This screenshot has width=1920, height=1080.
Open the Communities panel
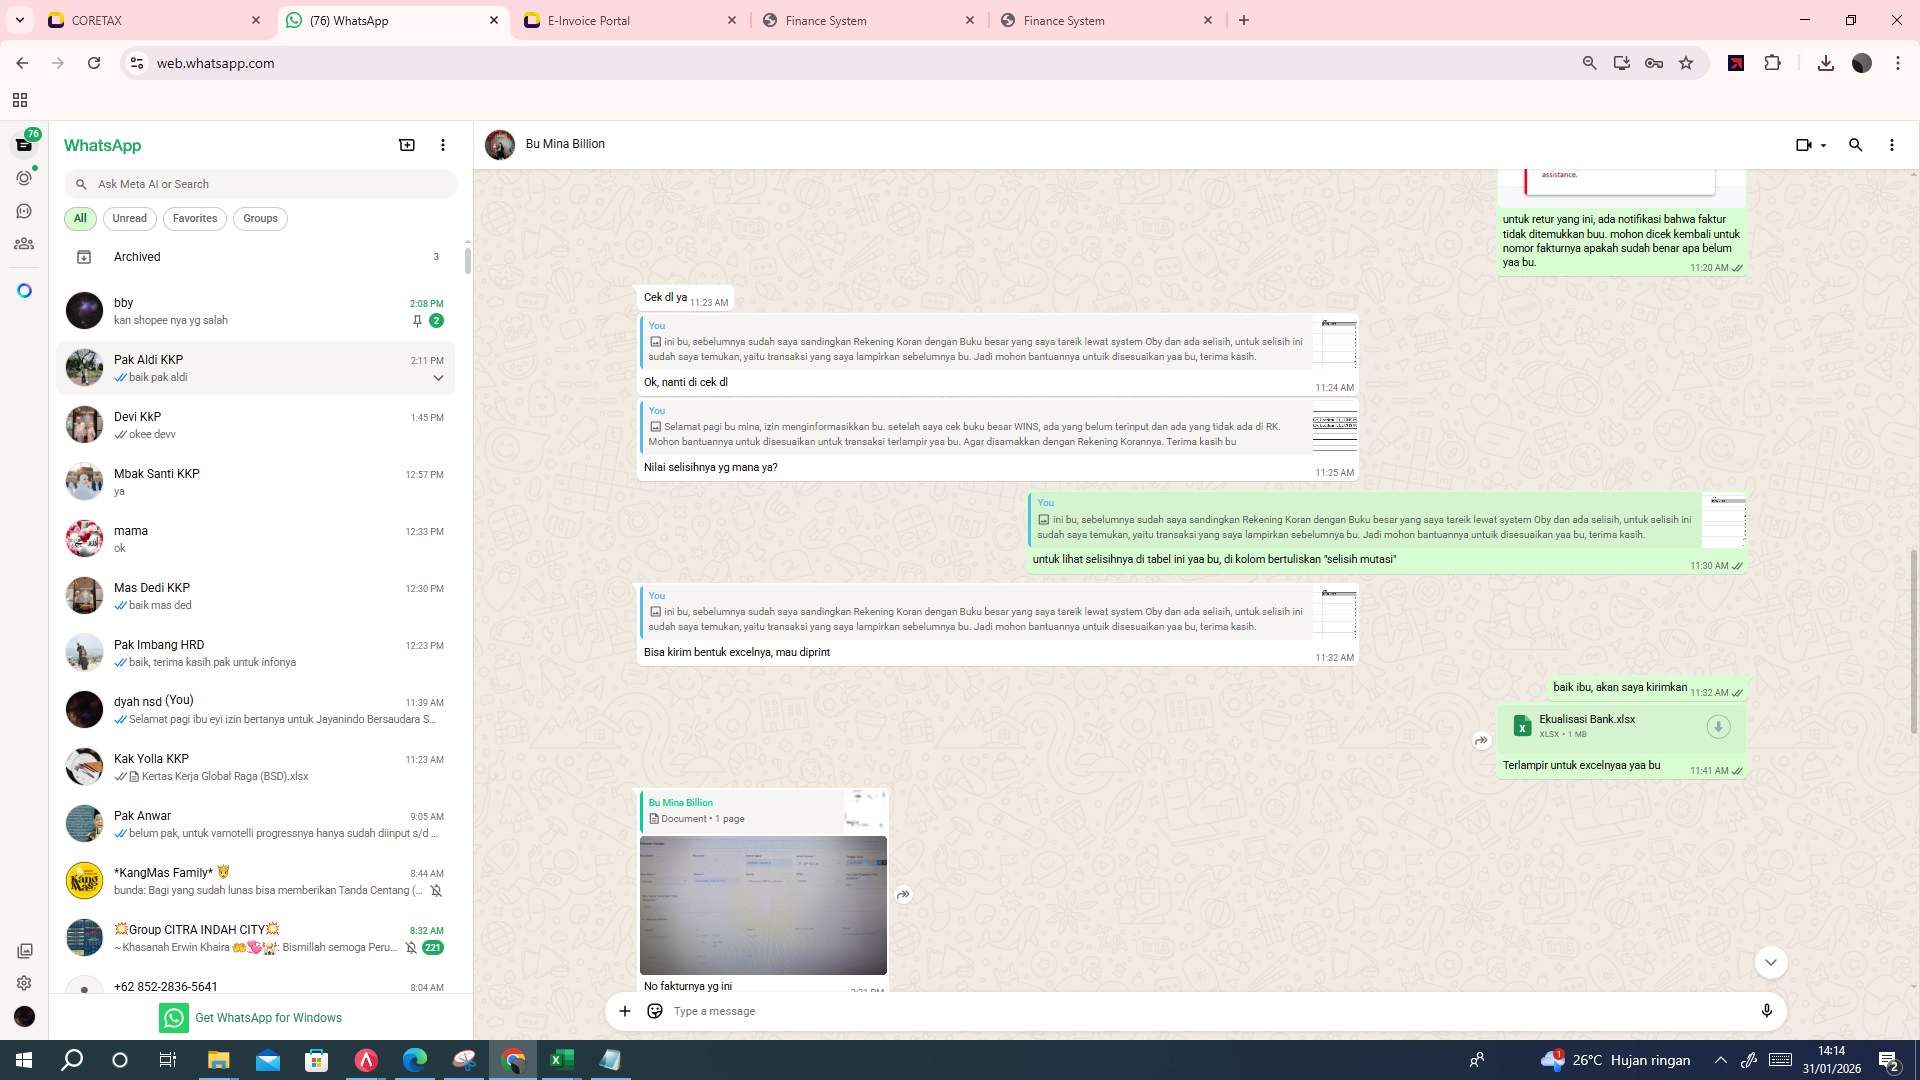click(x=23, y=243)
